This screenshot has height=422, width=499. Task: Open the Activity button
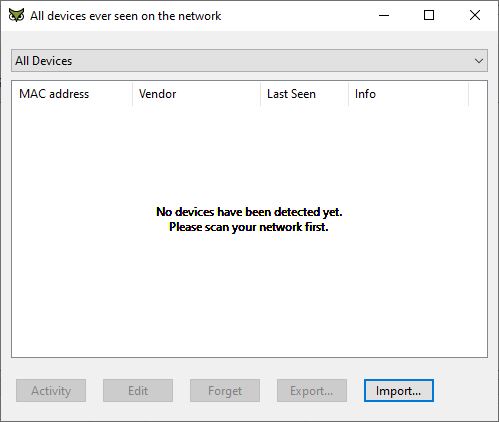(51, 390)
